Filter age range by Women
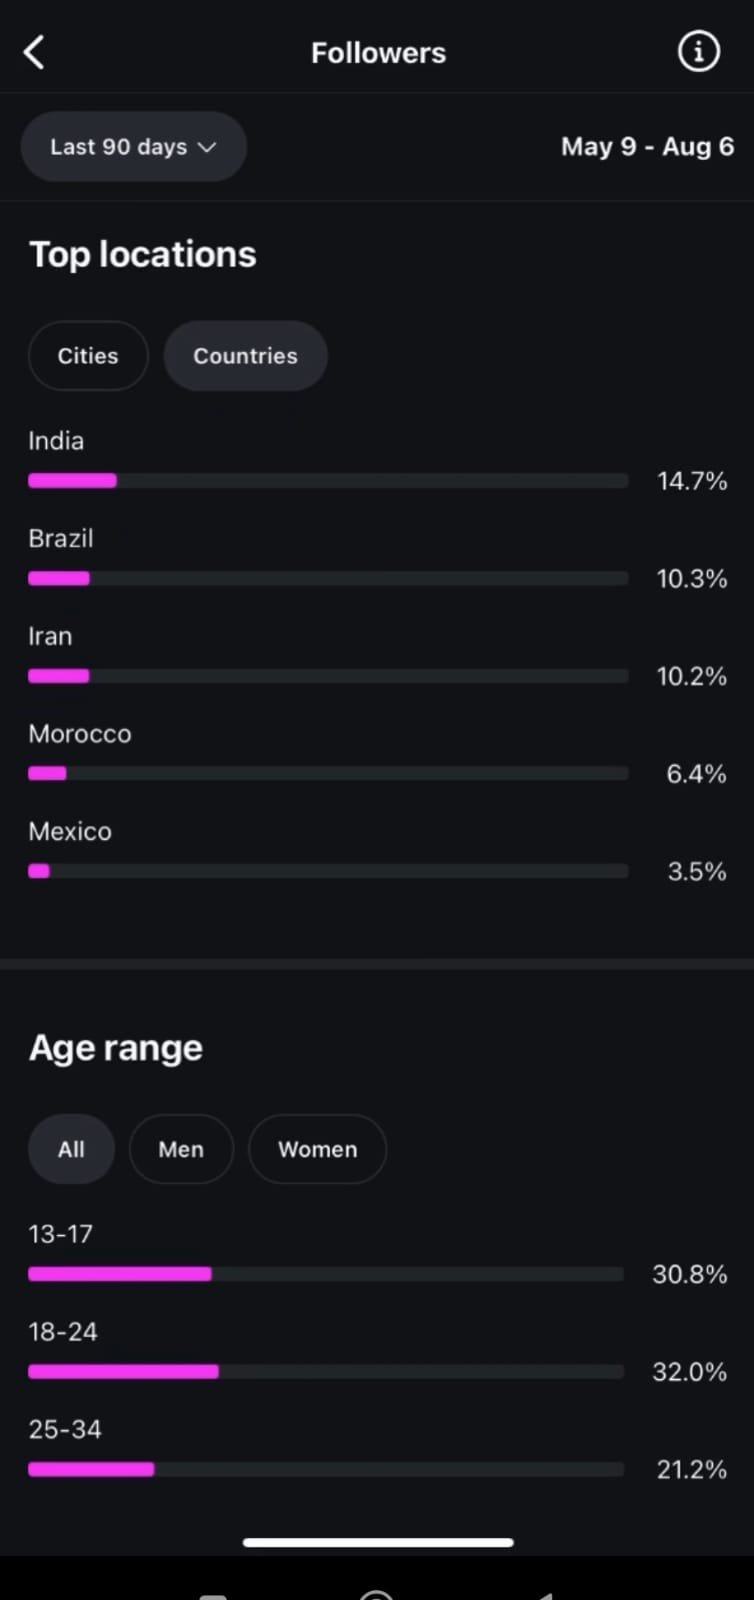 317,1149
